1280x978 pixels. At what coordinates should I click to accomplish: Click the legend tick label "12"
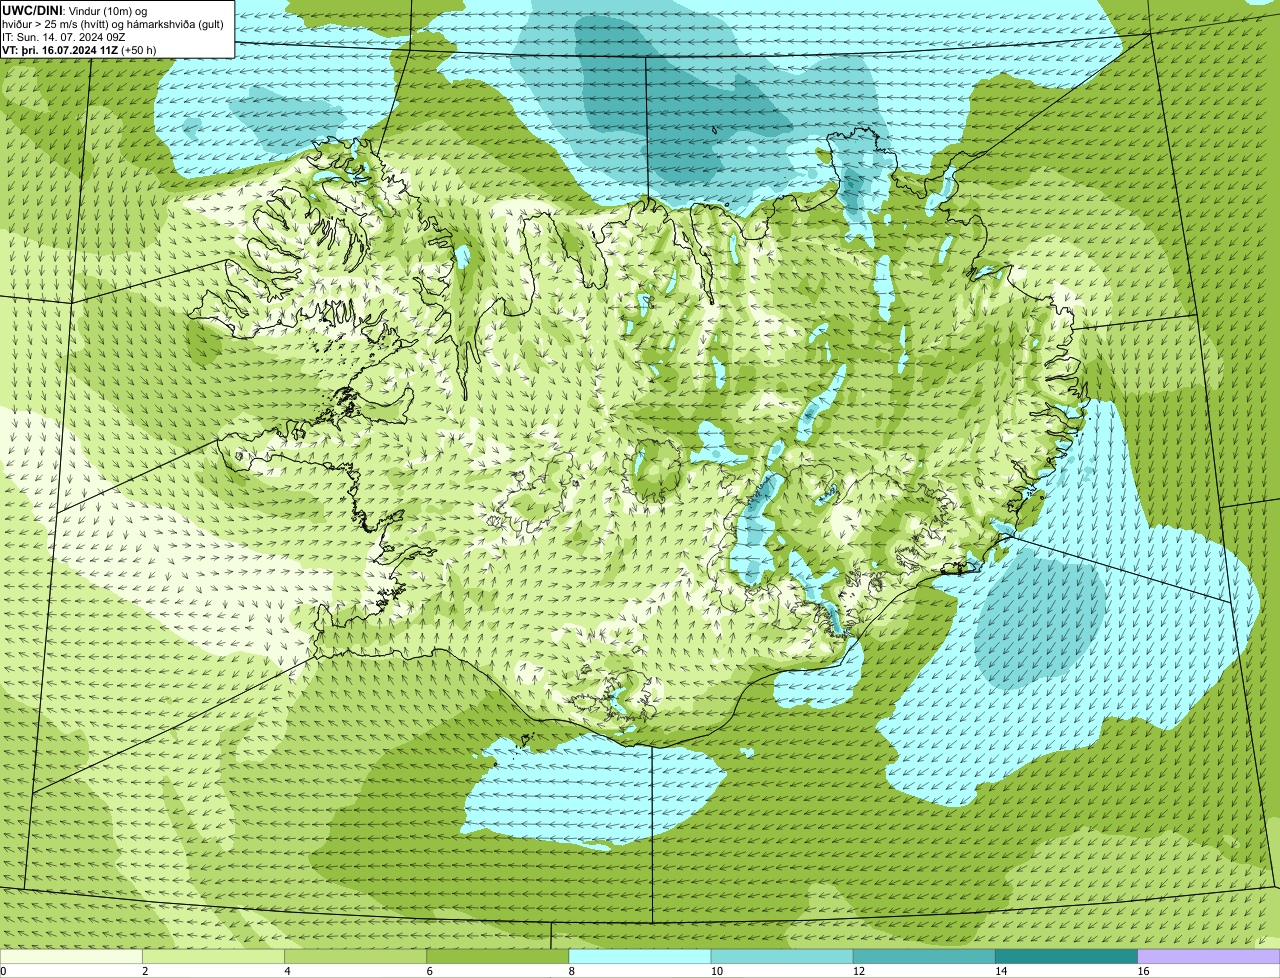coord(858,971)
